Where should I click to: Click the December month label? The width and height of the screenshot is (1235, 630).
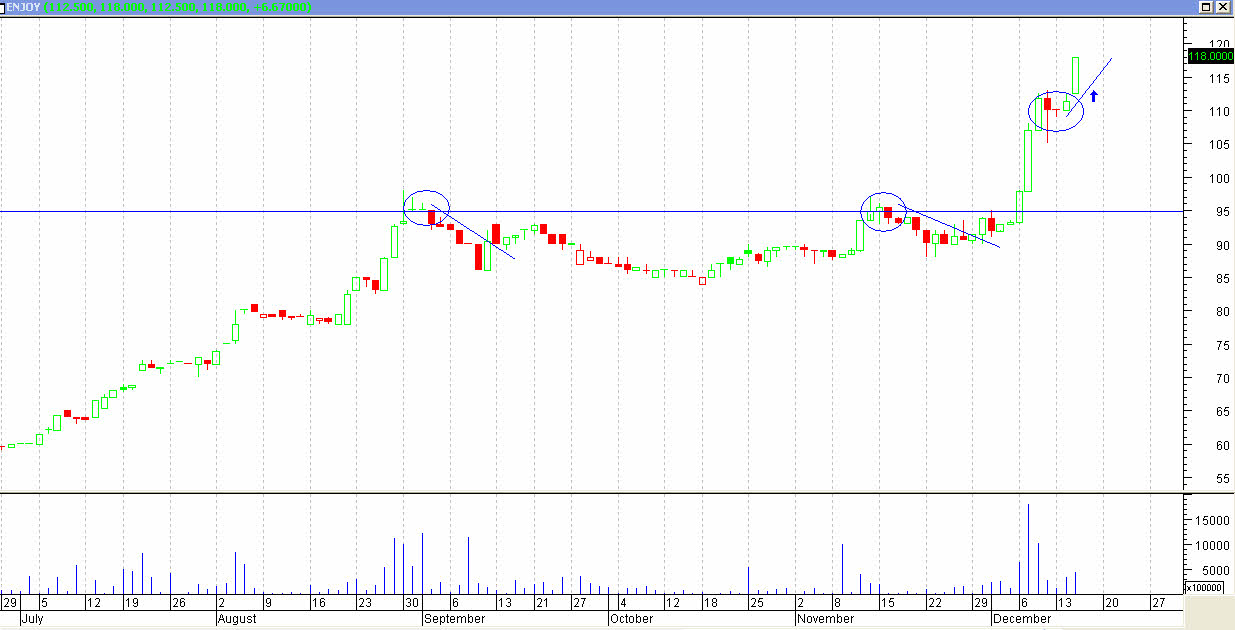pos(1021,619)
